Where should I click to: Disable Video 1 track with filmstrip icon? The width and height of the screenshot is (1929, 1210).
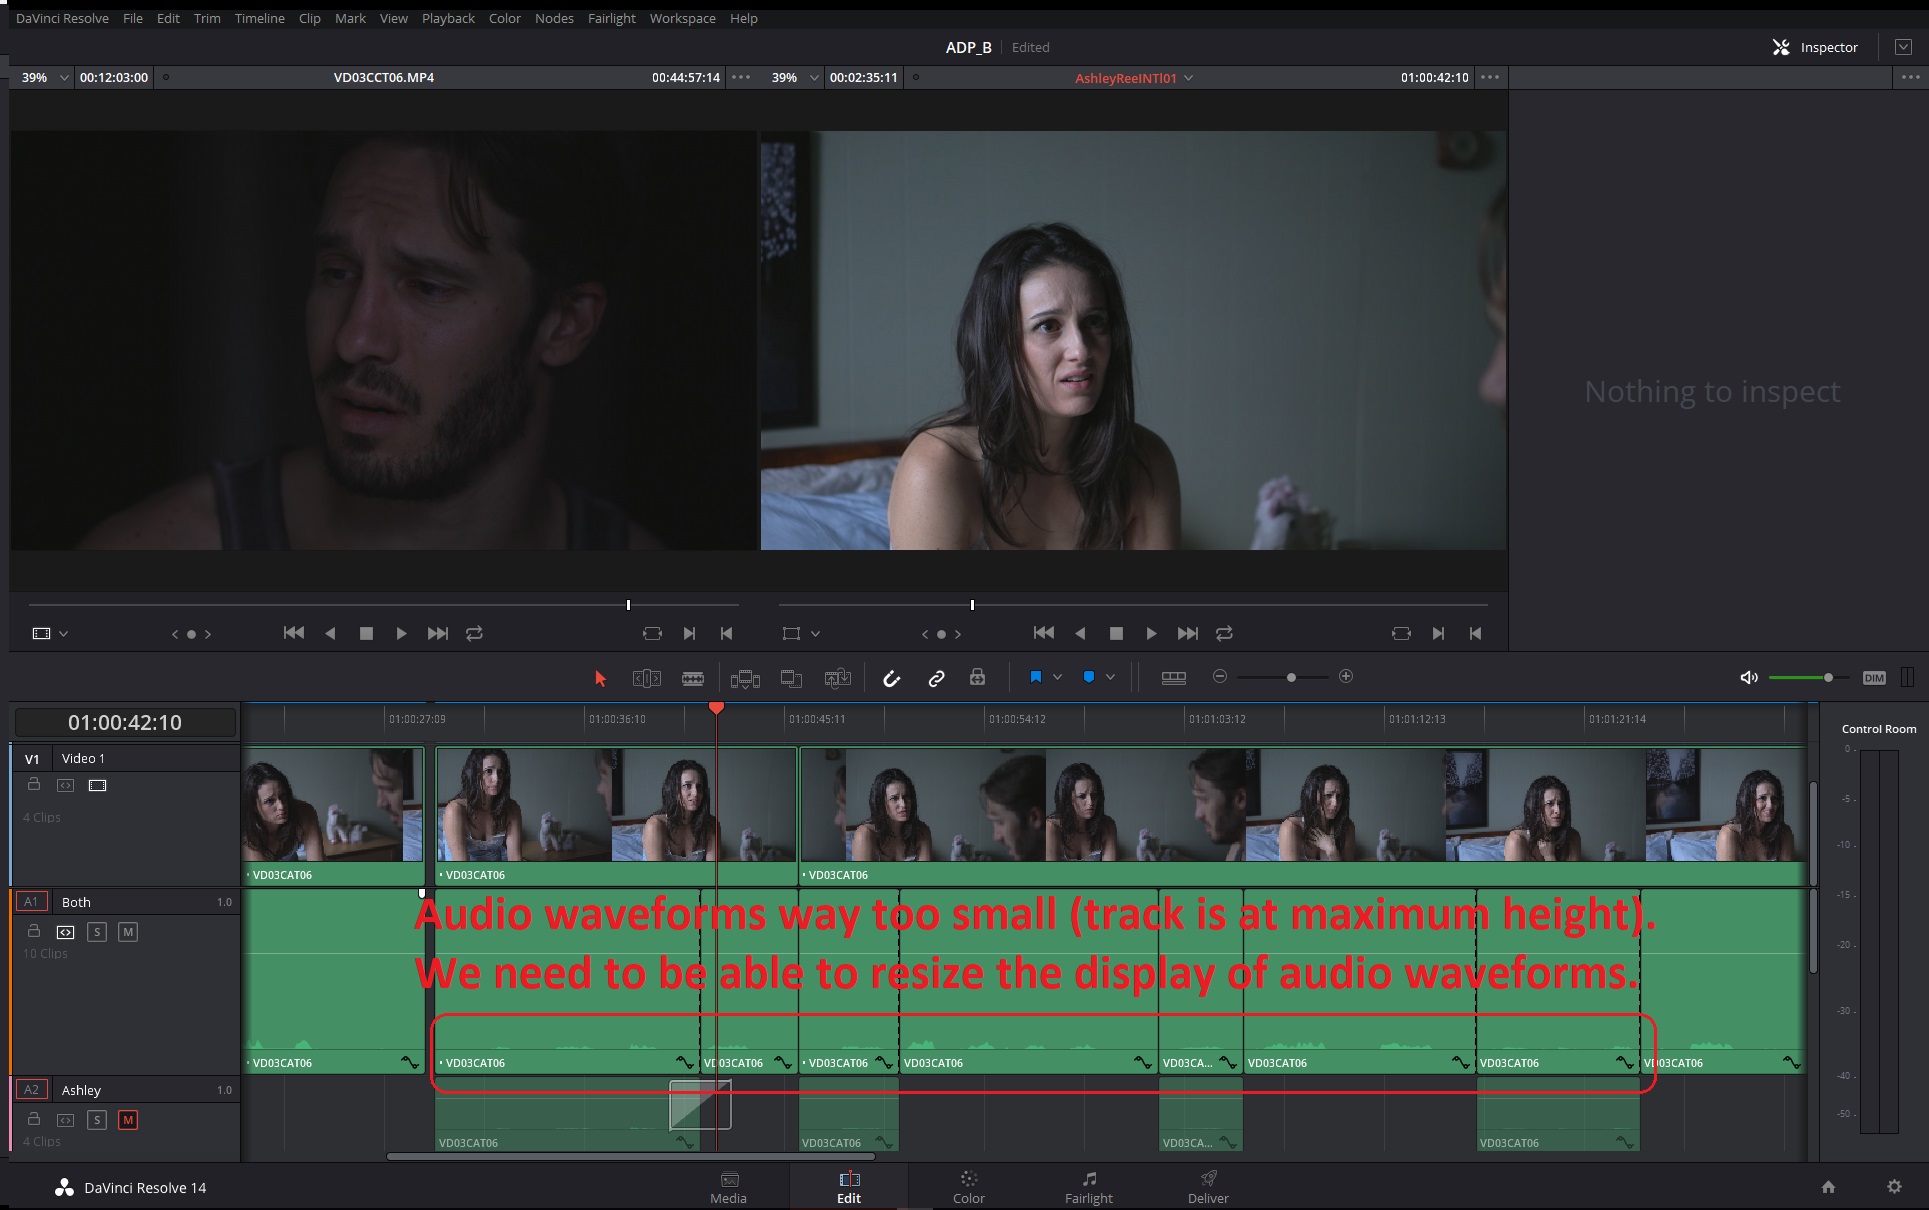[97, 785]
